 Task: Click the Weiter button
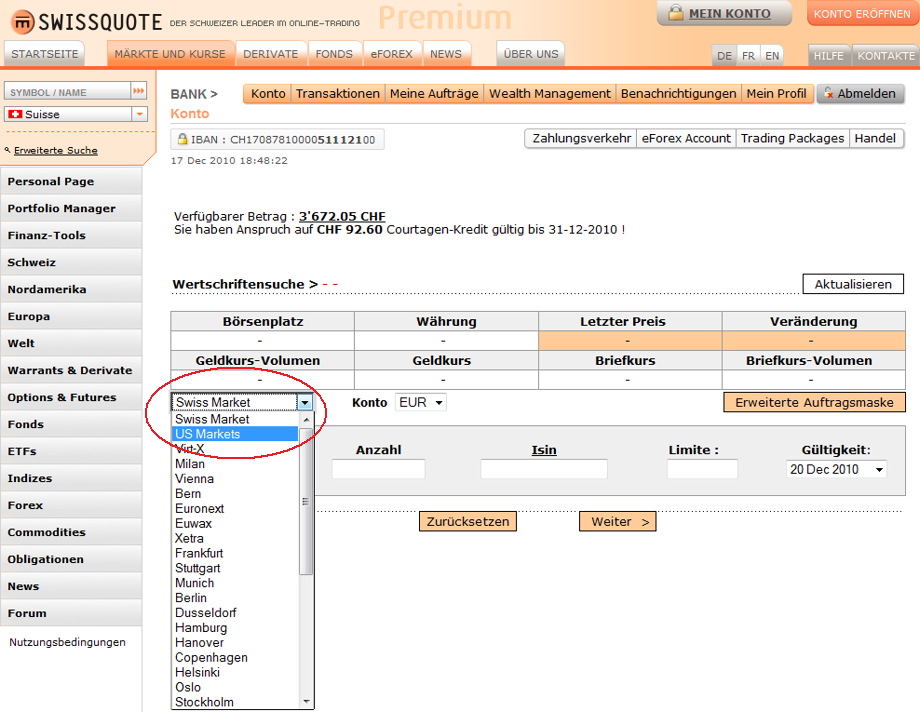click(x=617, y=522)
